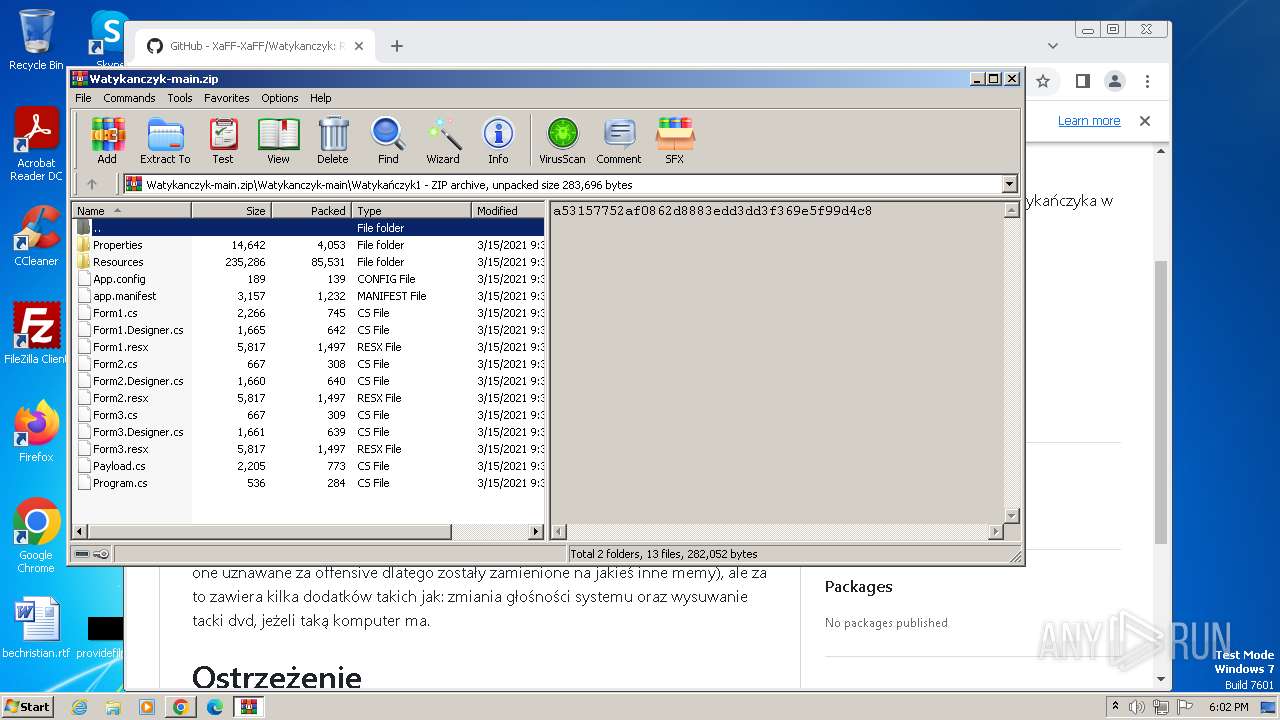Click the SFX toolbar icon
1280x720 pixels.
[x=675, y=140]
